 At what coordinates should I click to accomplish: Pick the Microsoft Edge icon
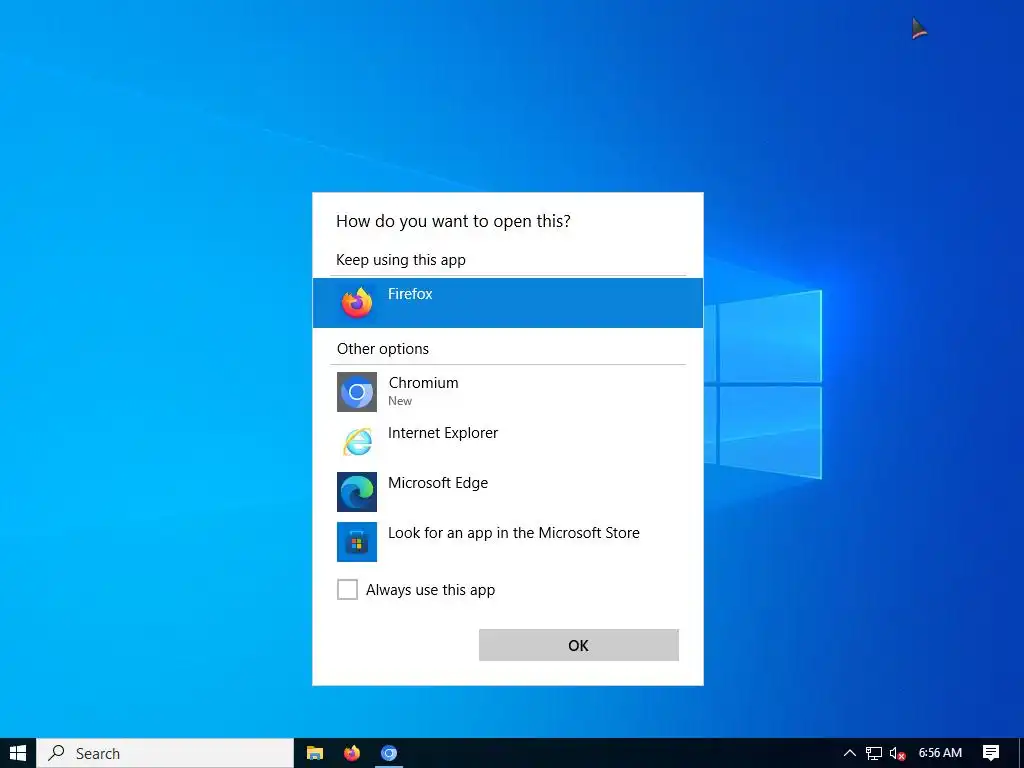click(357, 492)
